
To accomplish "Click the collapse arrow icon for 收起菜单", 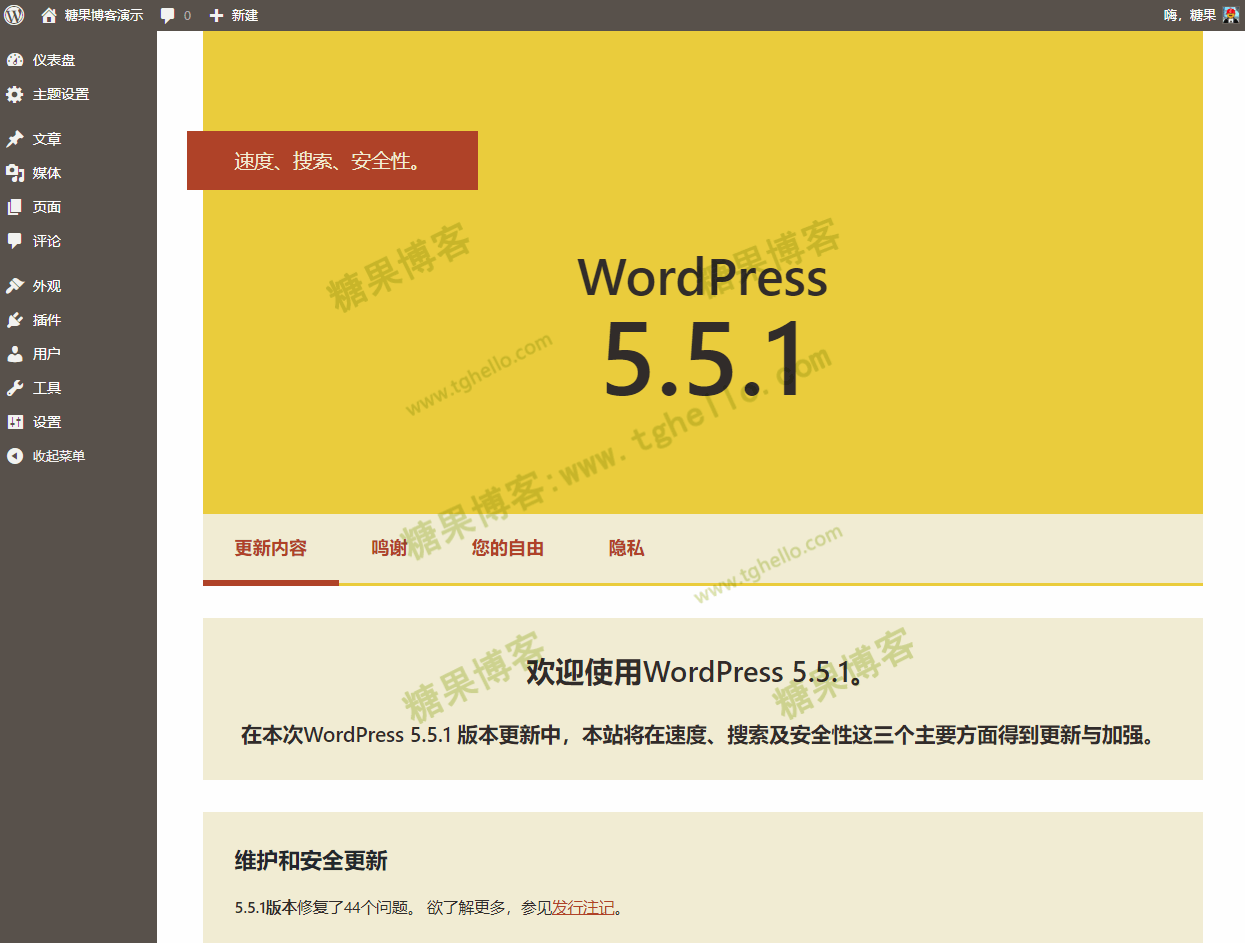I will (15, 456).
